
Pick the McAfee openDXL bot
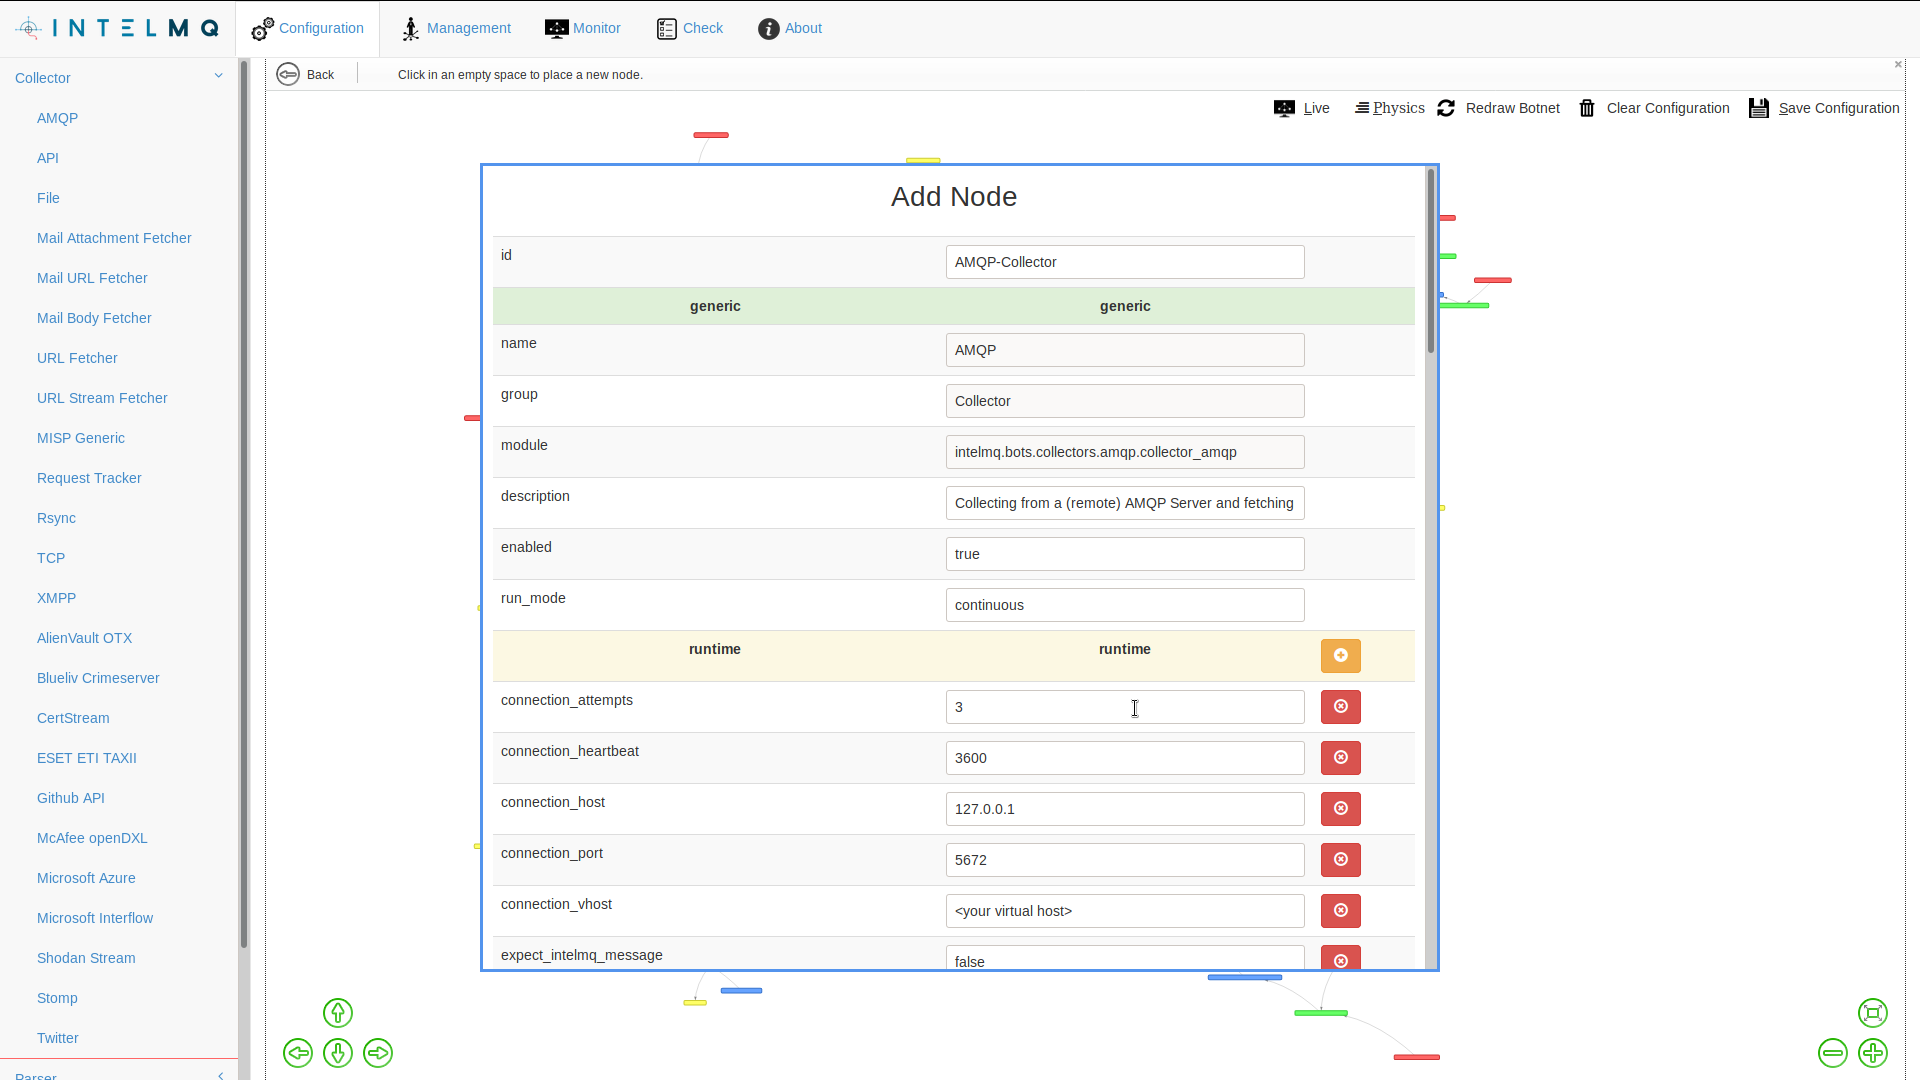coord(92,838)
